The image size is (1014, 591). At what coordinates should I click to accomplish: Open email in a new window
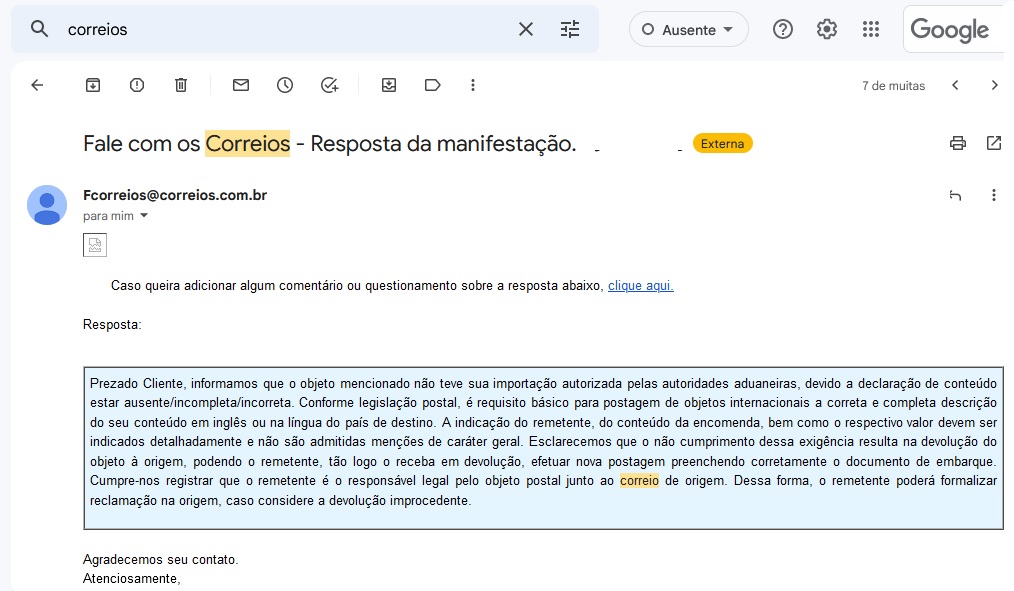(994, 144)
